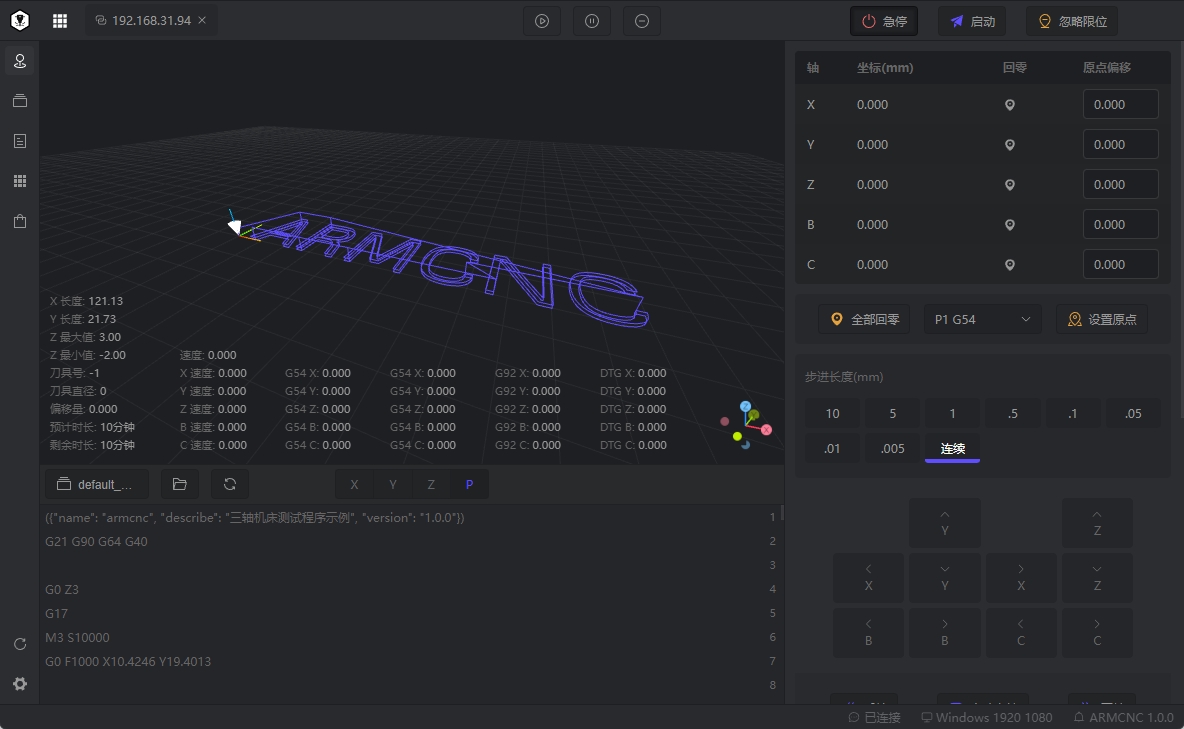
Task: Jog Y axis down arrow
Action: (x=945, y=578)
